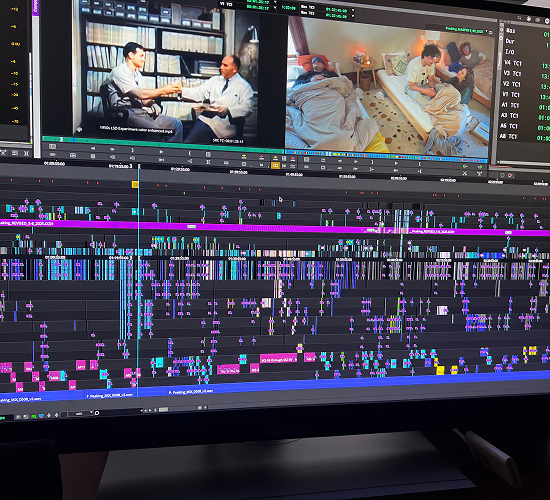Click the red Overwrite arrow button

[261, 157]
